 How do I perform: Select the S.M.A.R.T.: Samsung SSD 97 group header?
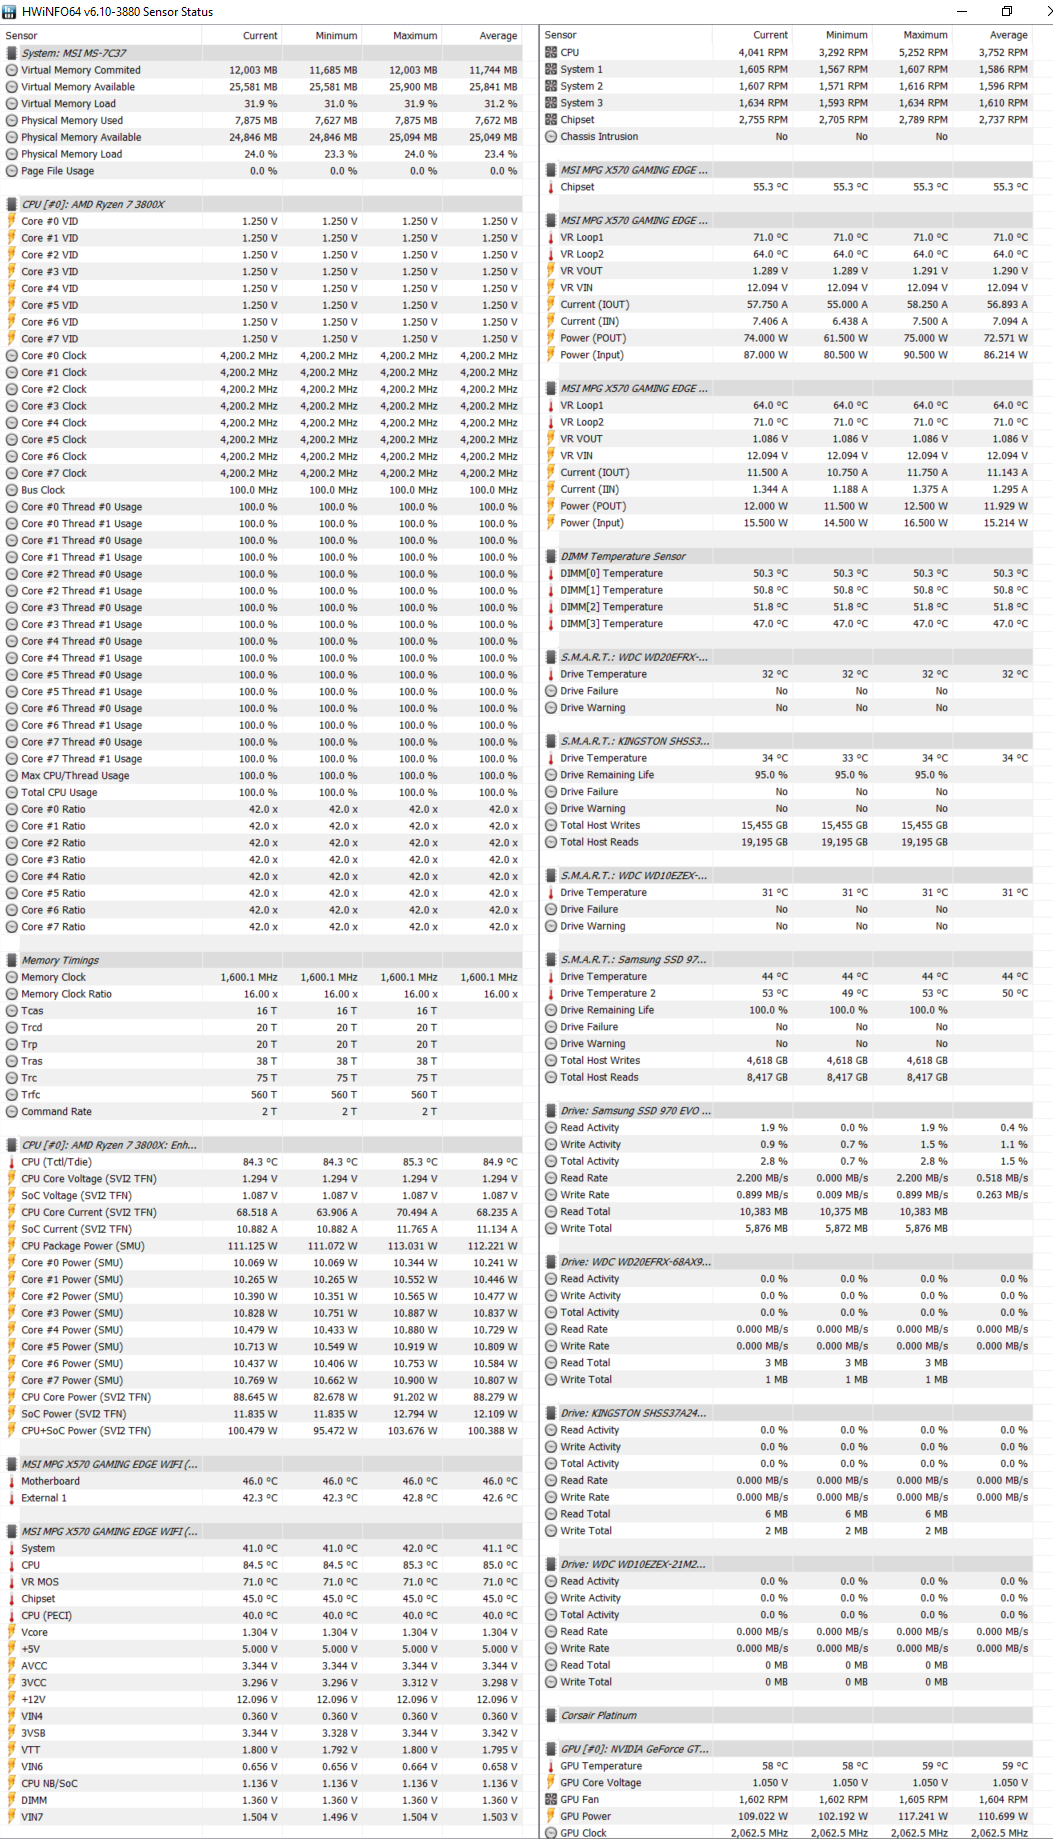(x=787, y=959)
